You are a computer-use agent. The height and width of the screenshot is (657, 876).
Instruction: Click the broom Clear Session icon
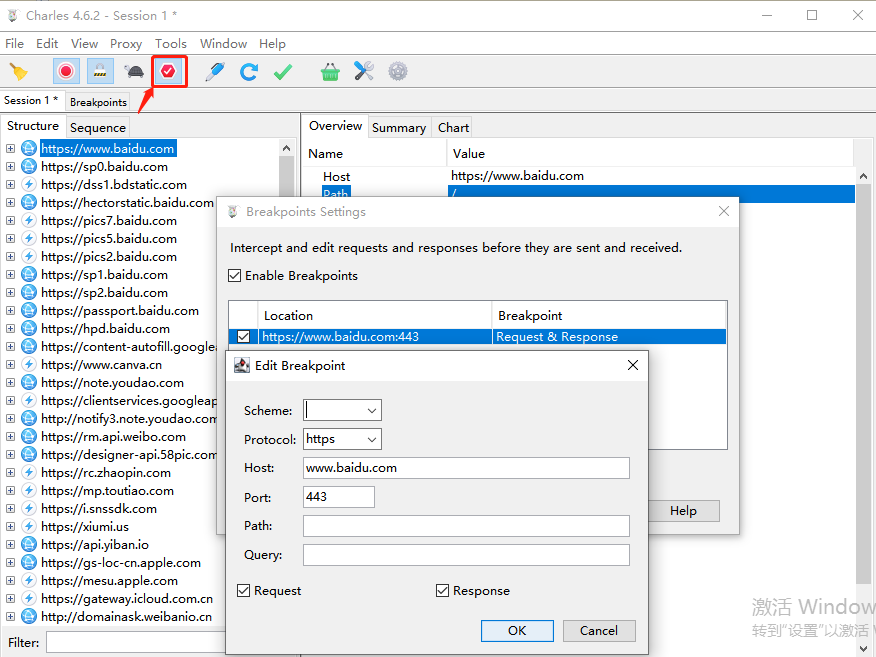[19, 71]
